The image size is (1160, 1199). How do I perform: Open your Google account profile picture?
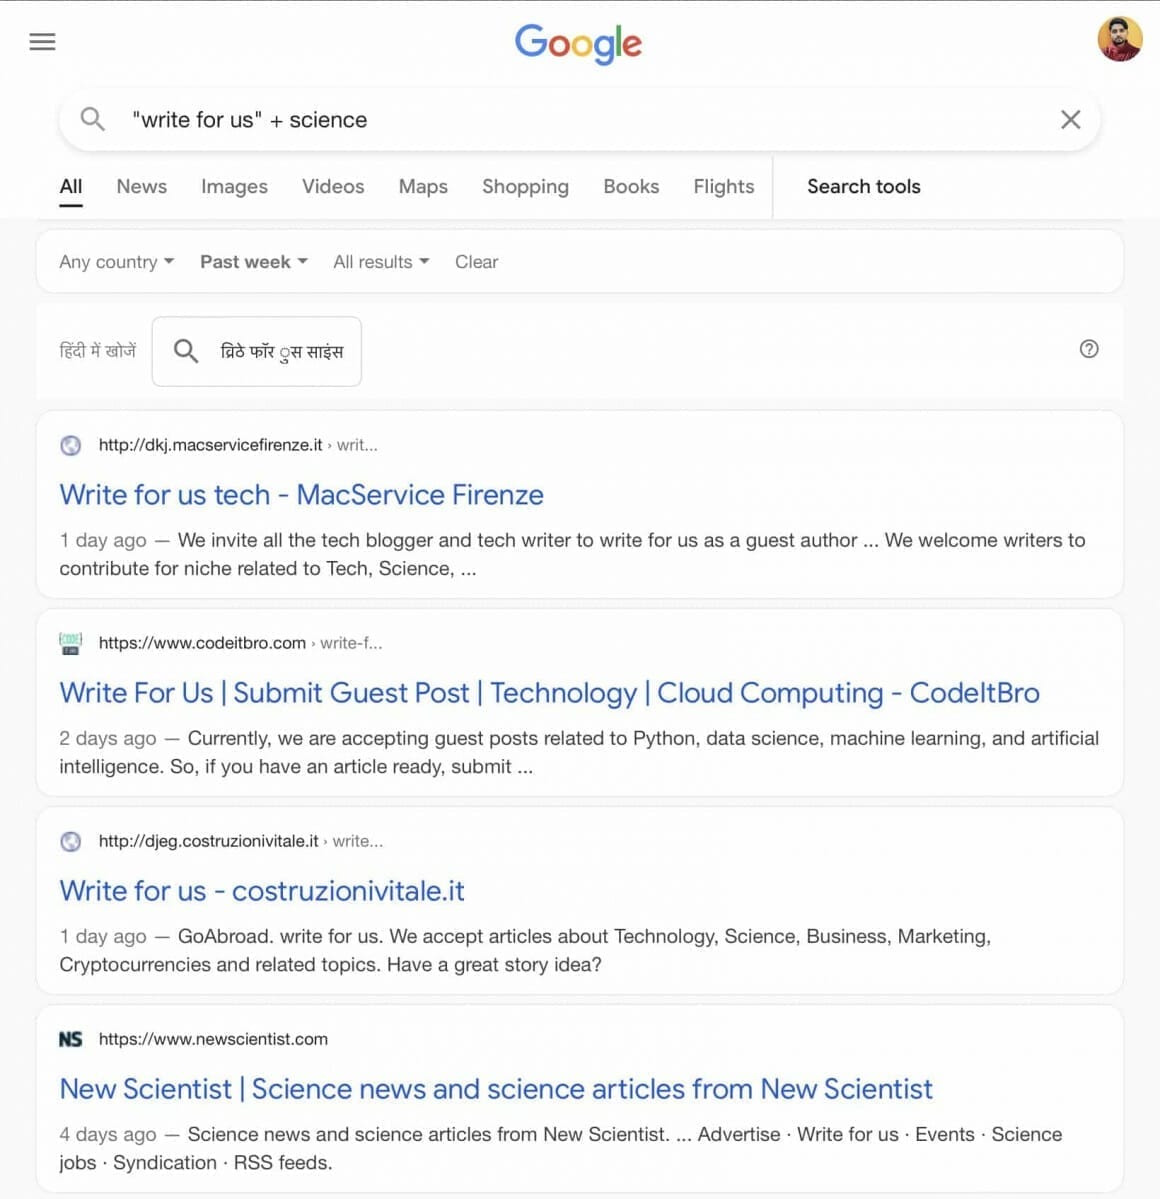1120,41
